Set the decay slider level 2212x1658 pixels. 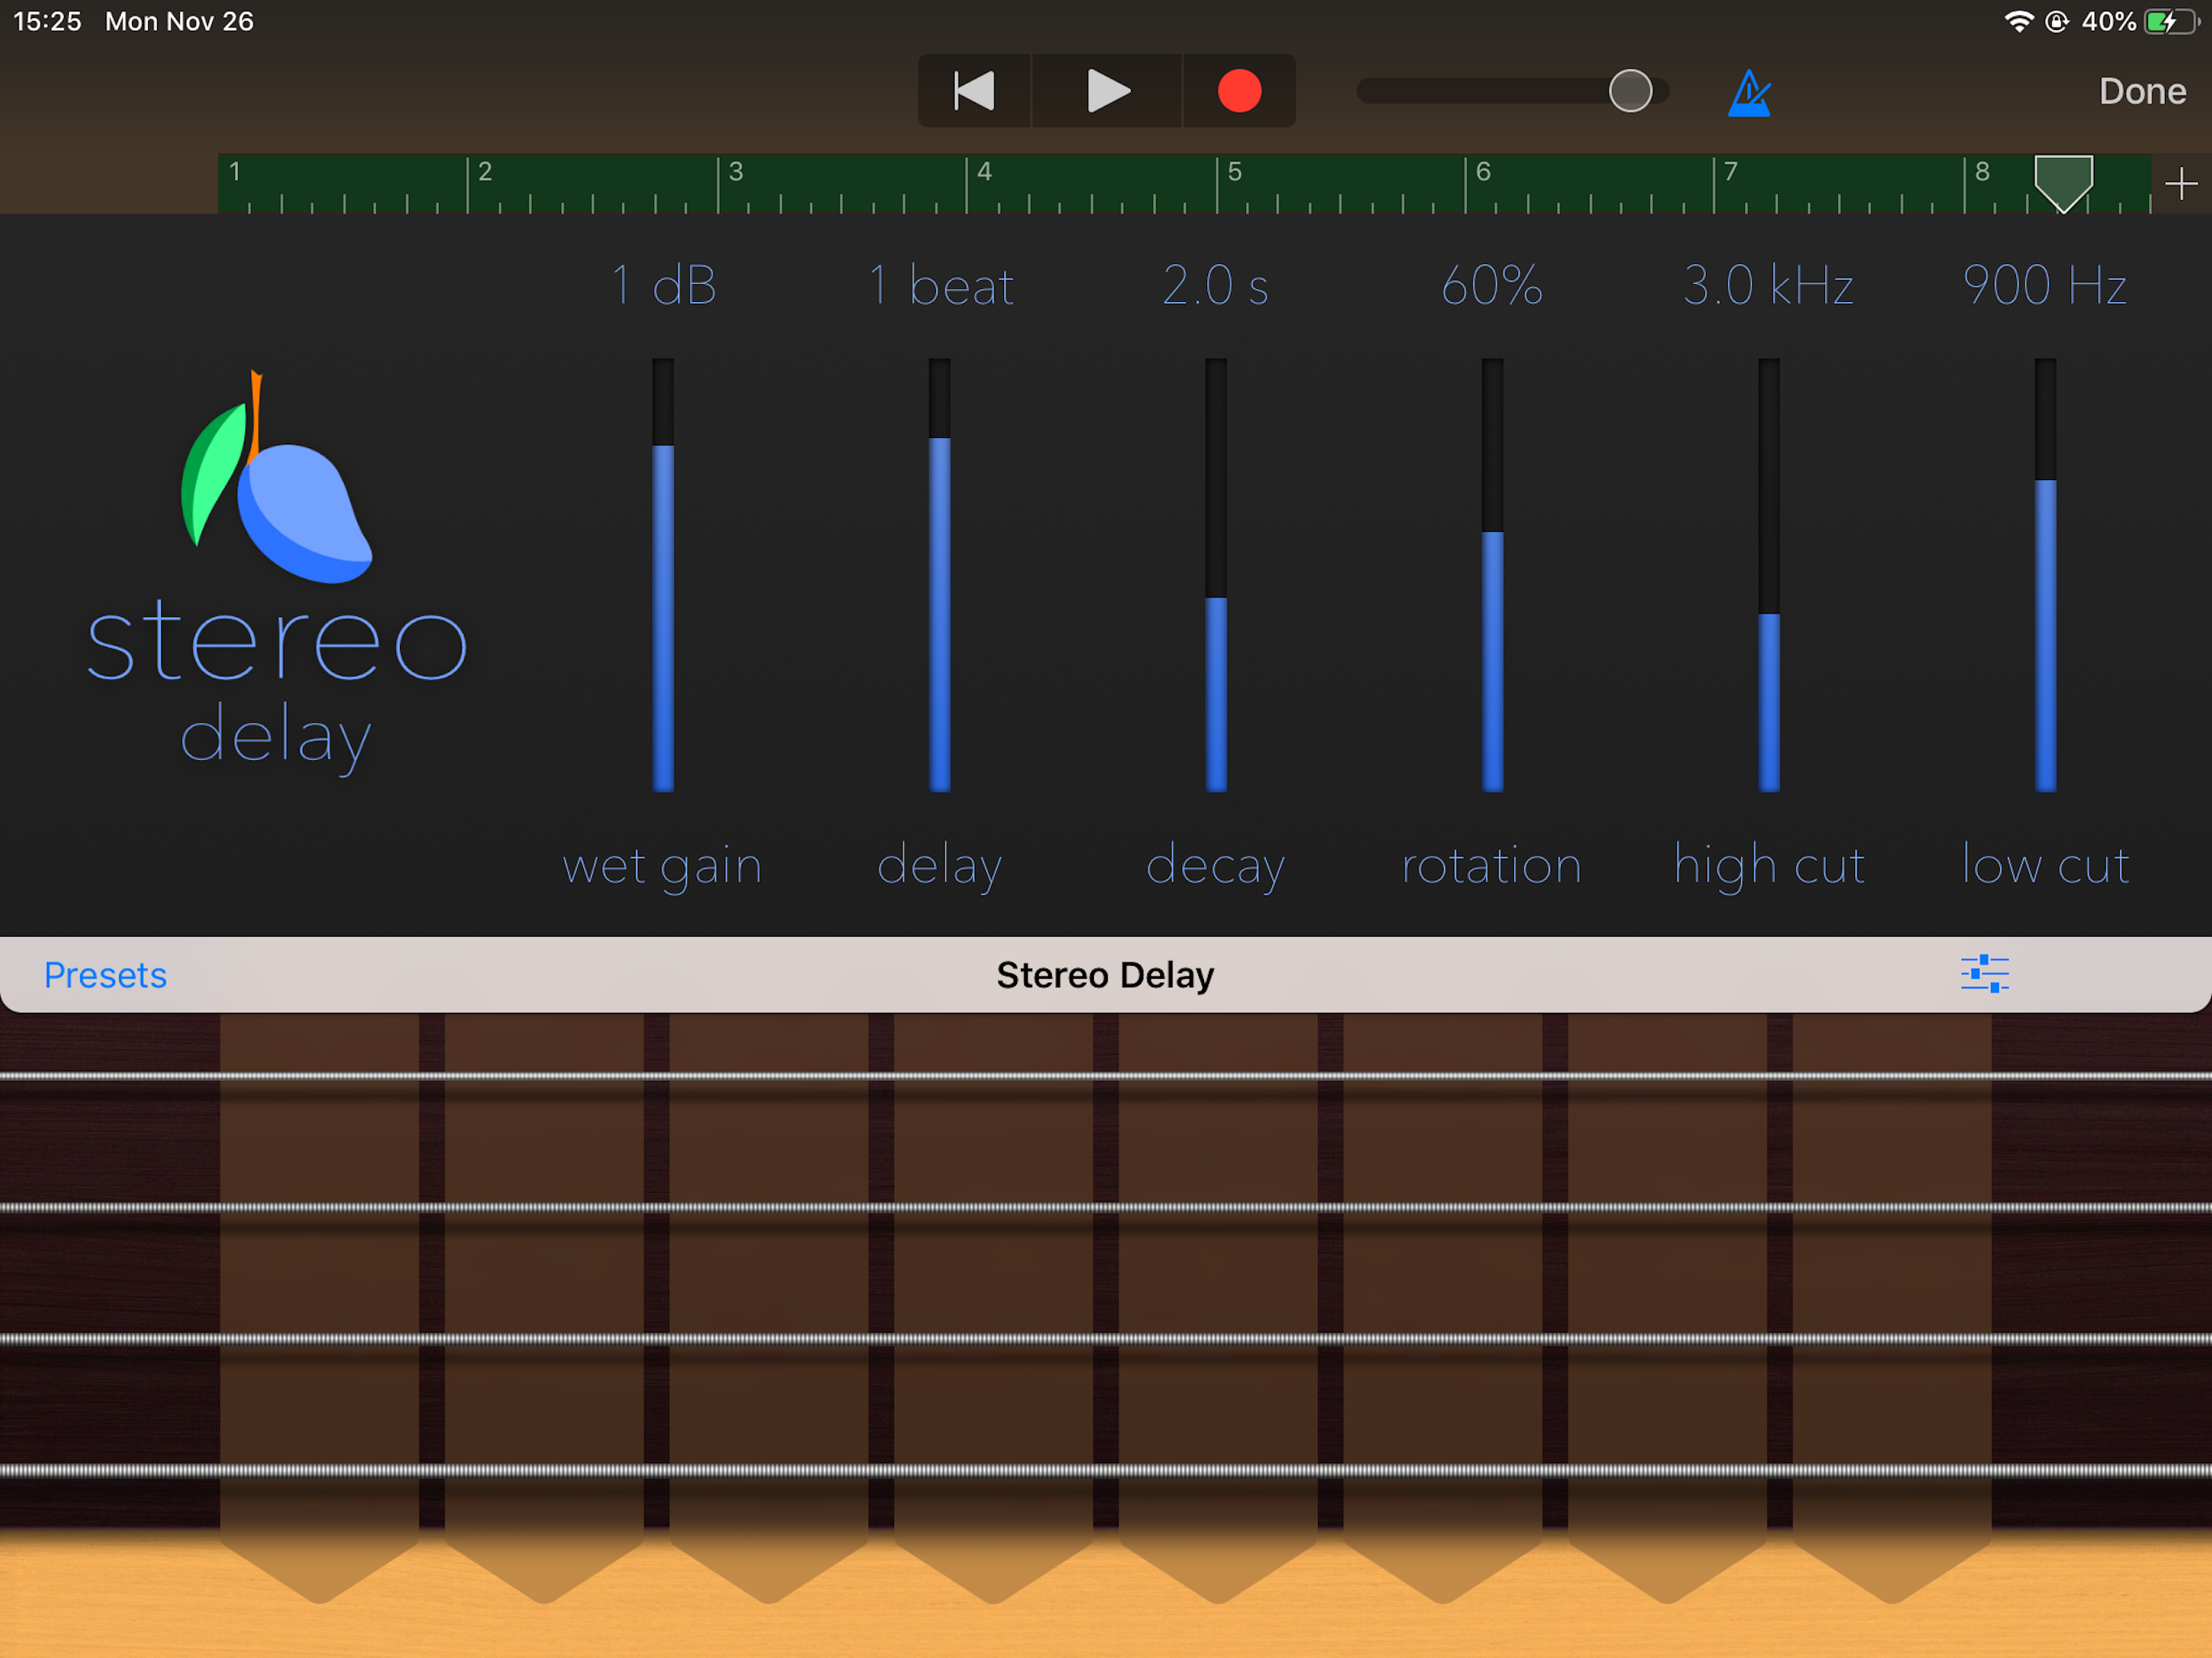point(1216,575)
